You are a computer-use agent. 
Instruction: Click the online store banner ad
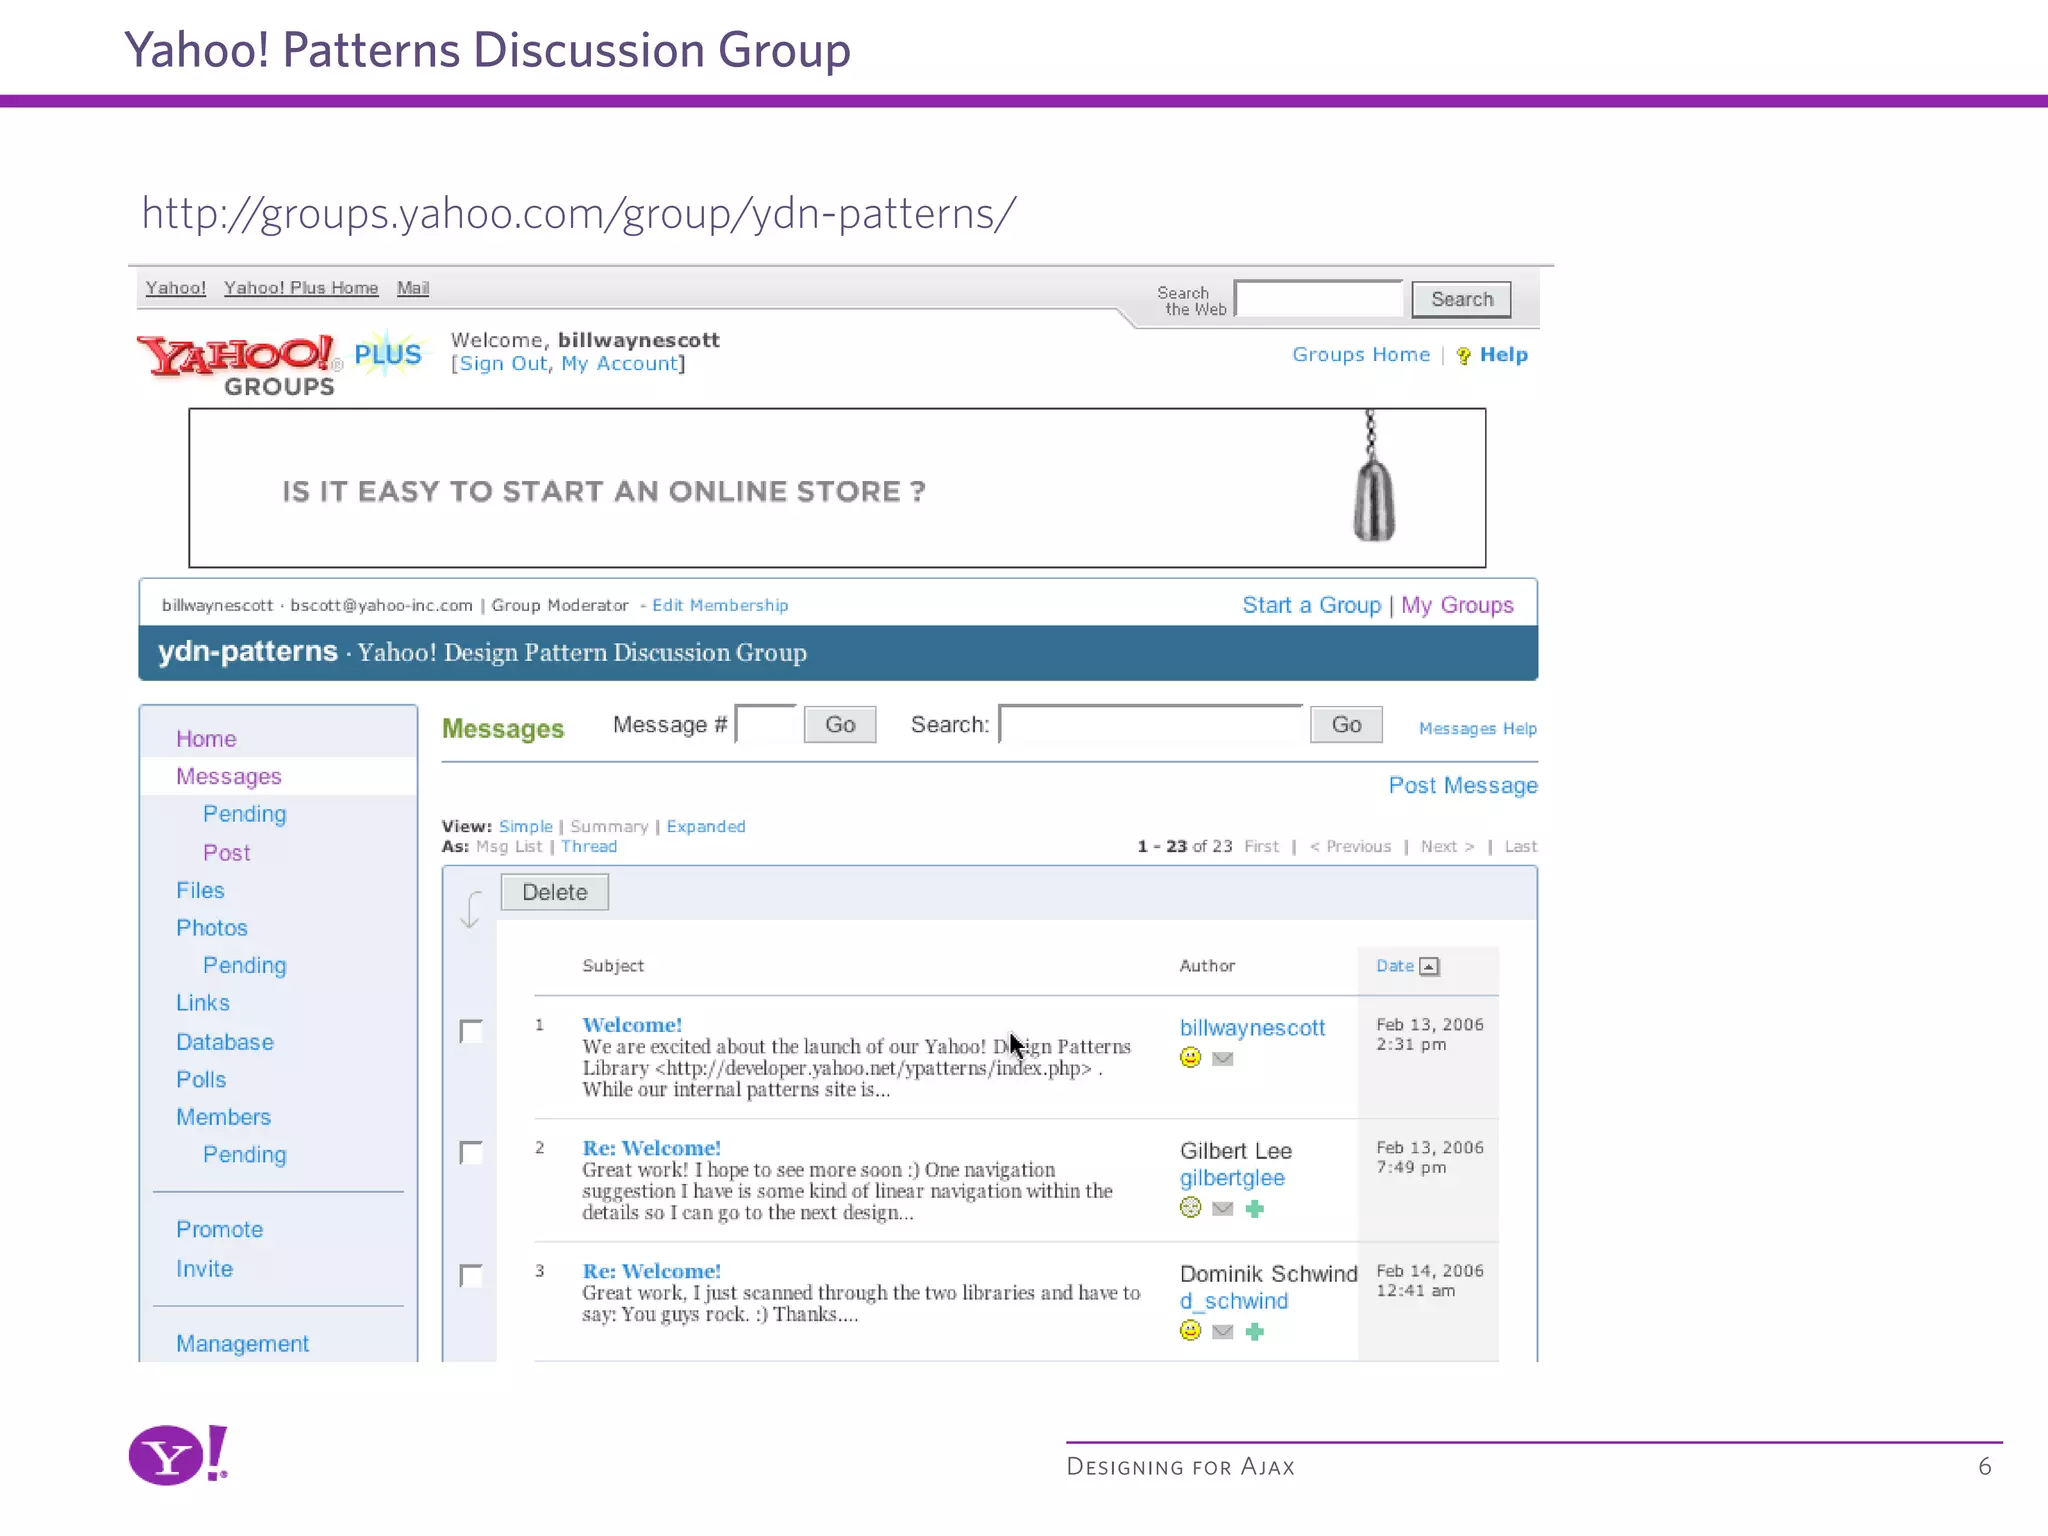pos(837,488)
